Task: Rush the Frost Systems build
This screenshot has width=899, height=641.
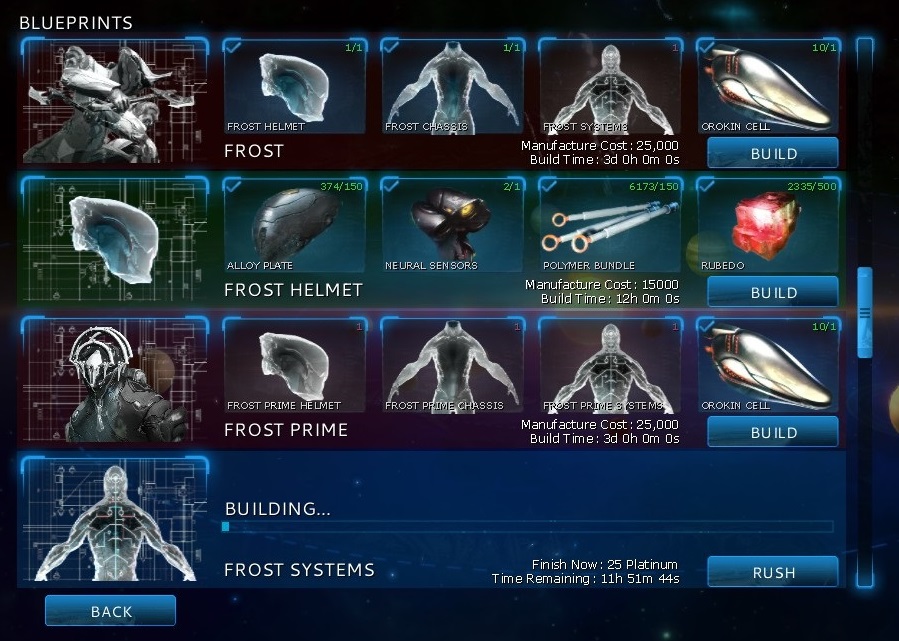Action: click(773, 572)
